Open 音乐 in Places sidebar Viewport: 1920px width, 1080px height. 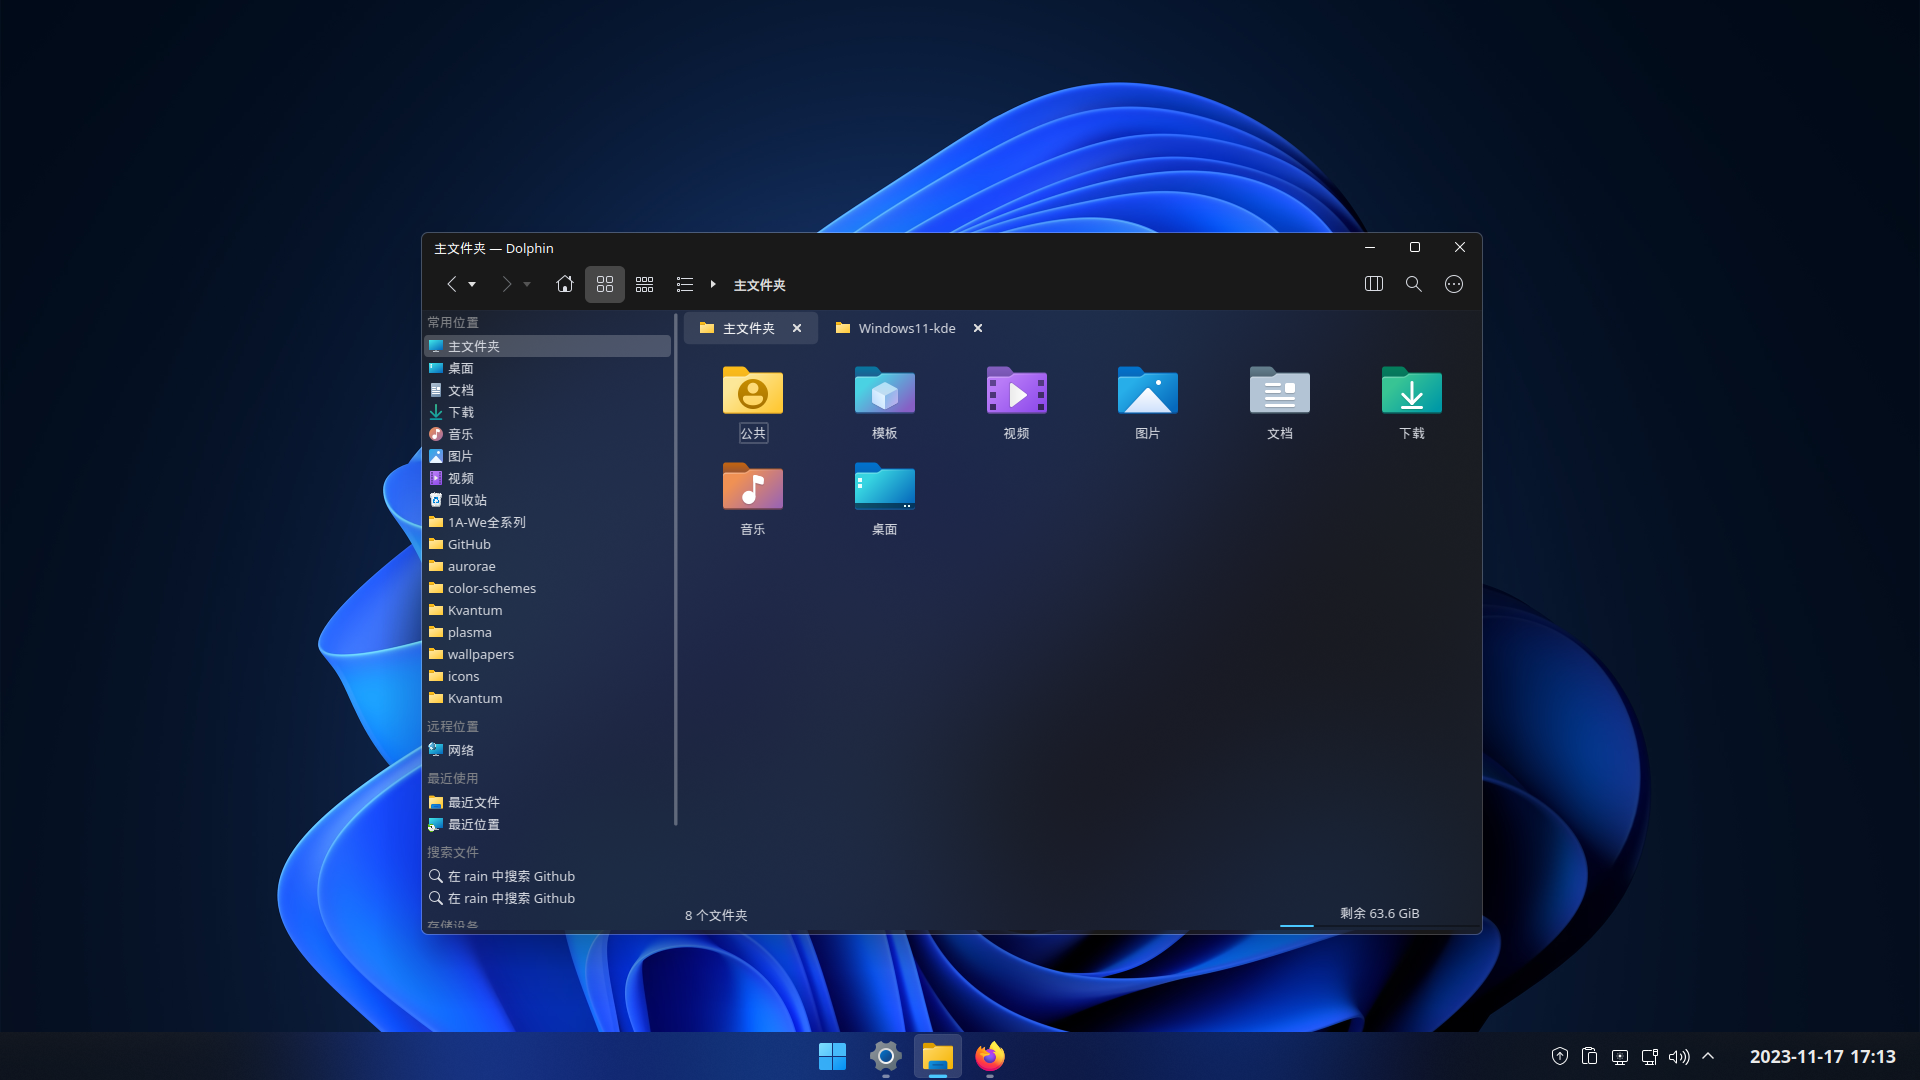coord(547,434)
